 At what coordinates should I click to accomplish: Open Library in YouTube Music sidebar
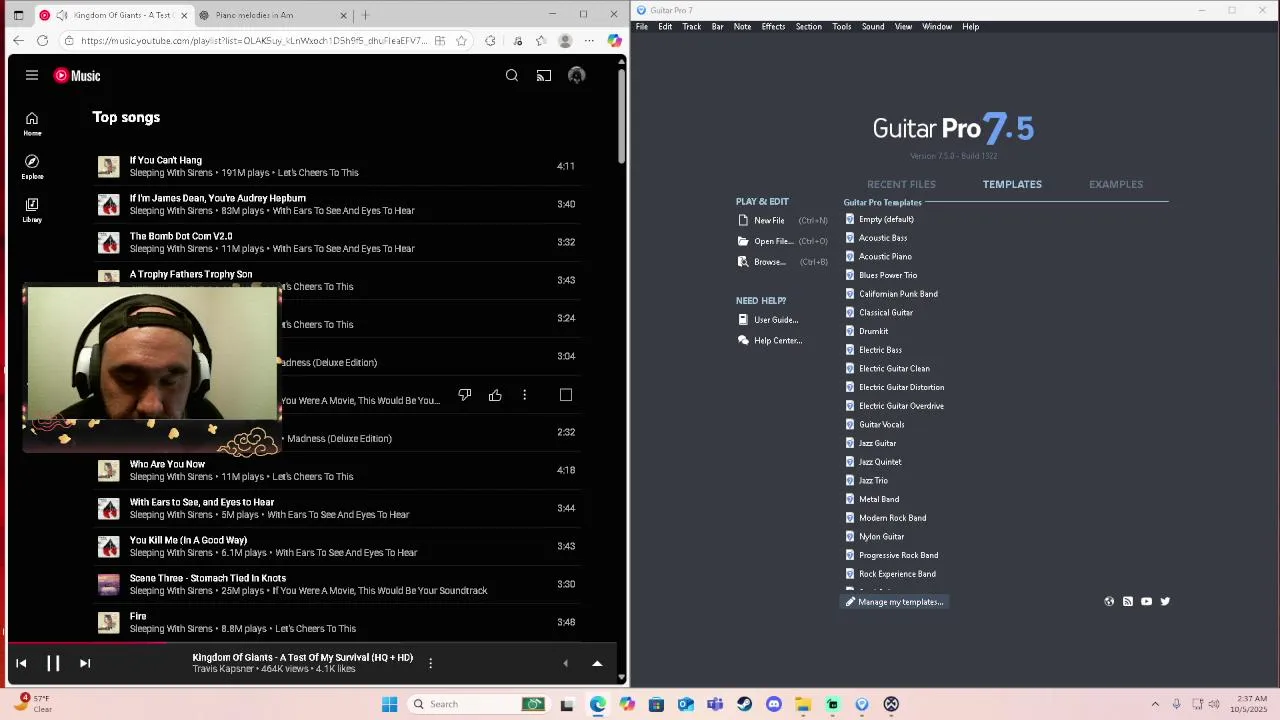pyautogui.click(x=32, y=210)
